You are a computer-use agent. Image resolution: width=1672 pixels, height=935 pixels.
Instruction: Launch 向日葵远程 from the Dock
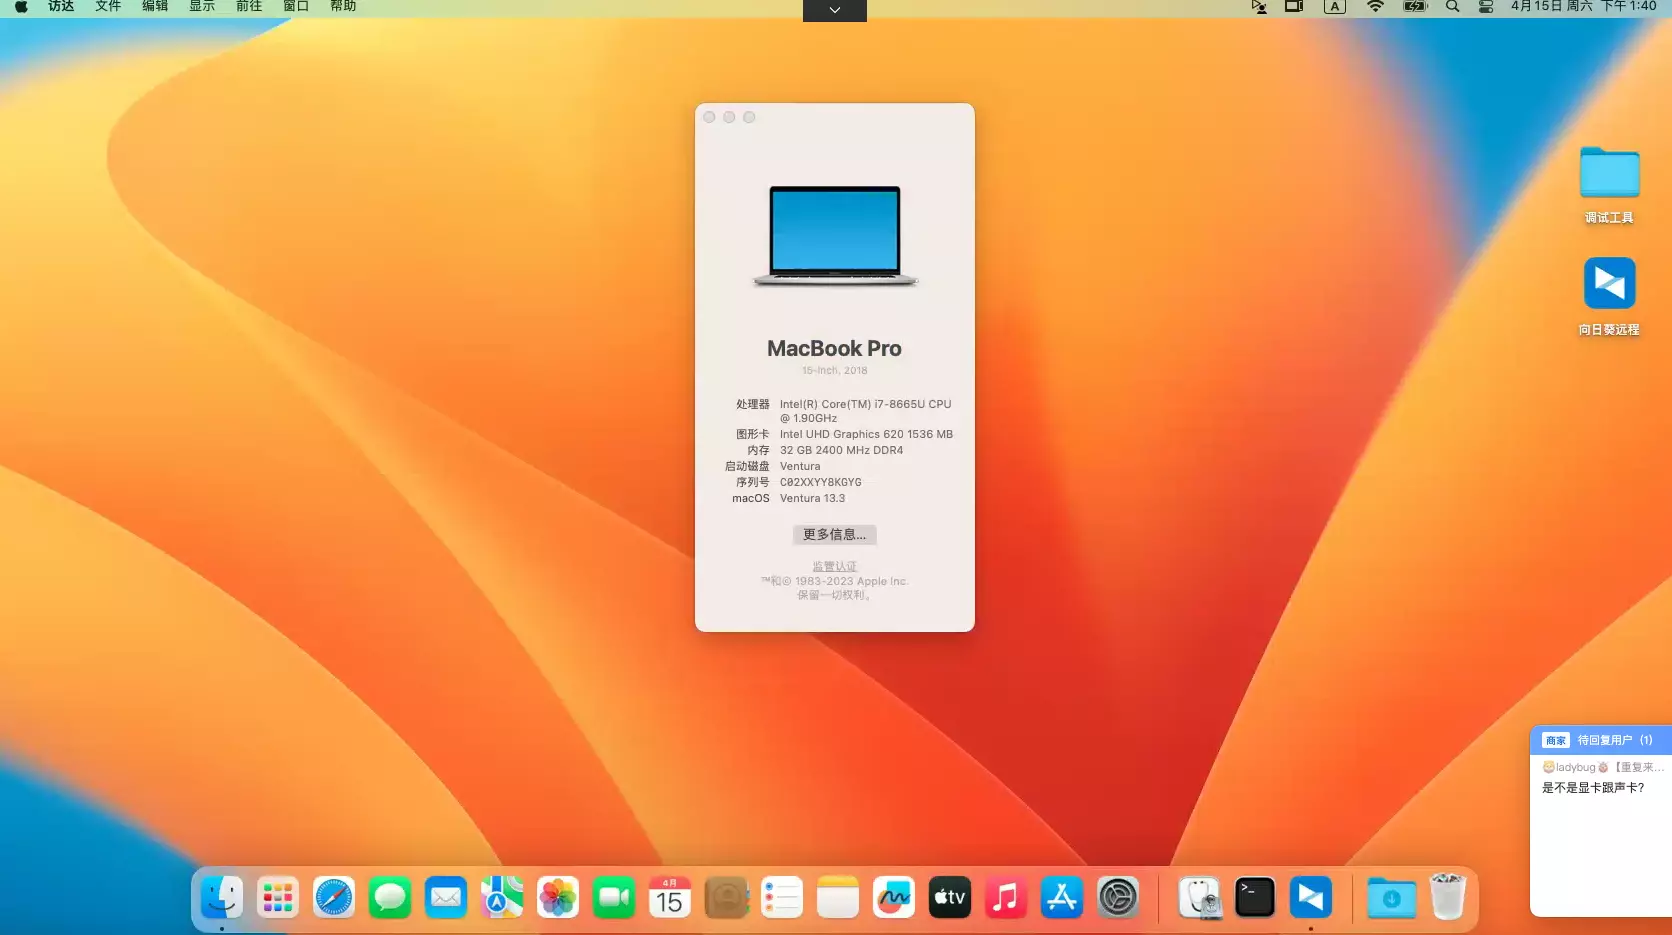point(1310,897)
